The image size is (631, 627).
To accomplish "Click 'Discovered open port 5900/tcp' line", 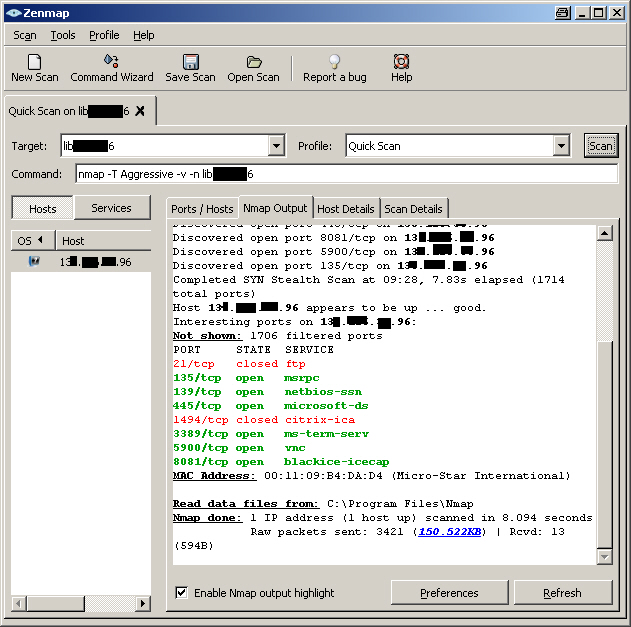I will tap(334, 252).
